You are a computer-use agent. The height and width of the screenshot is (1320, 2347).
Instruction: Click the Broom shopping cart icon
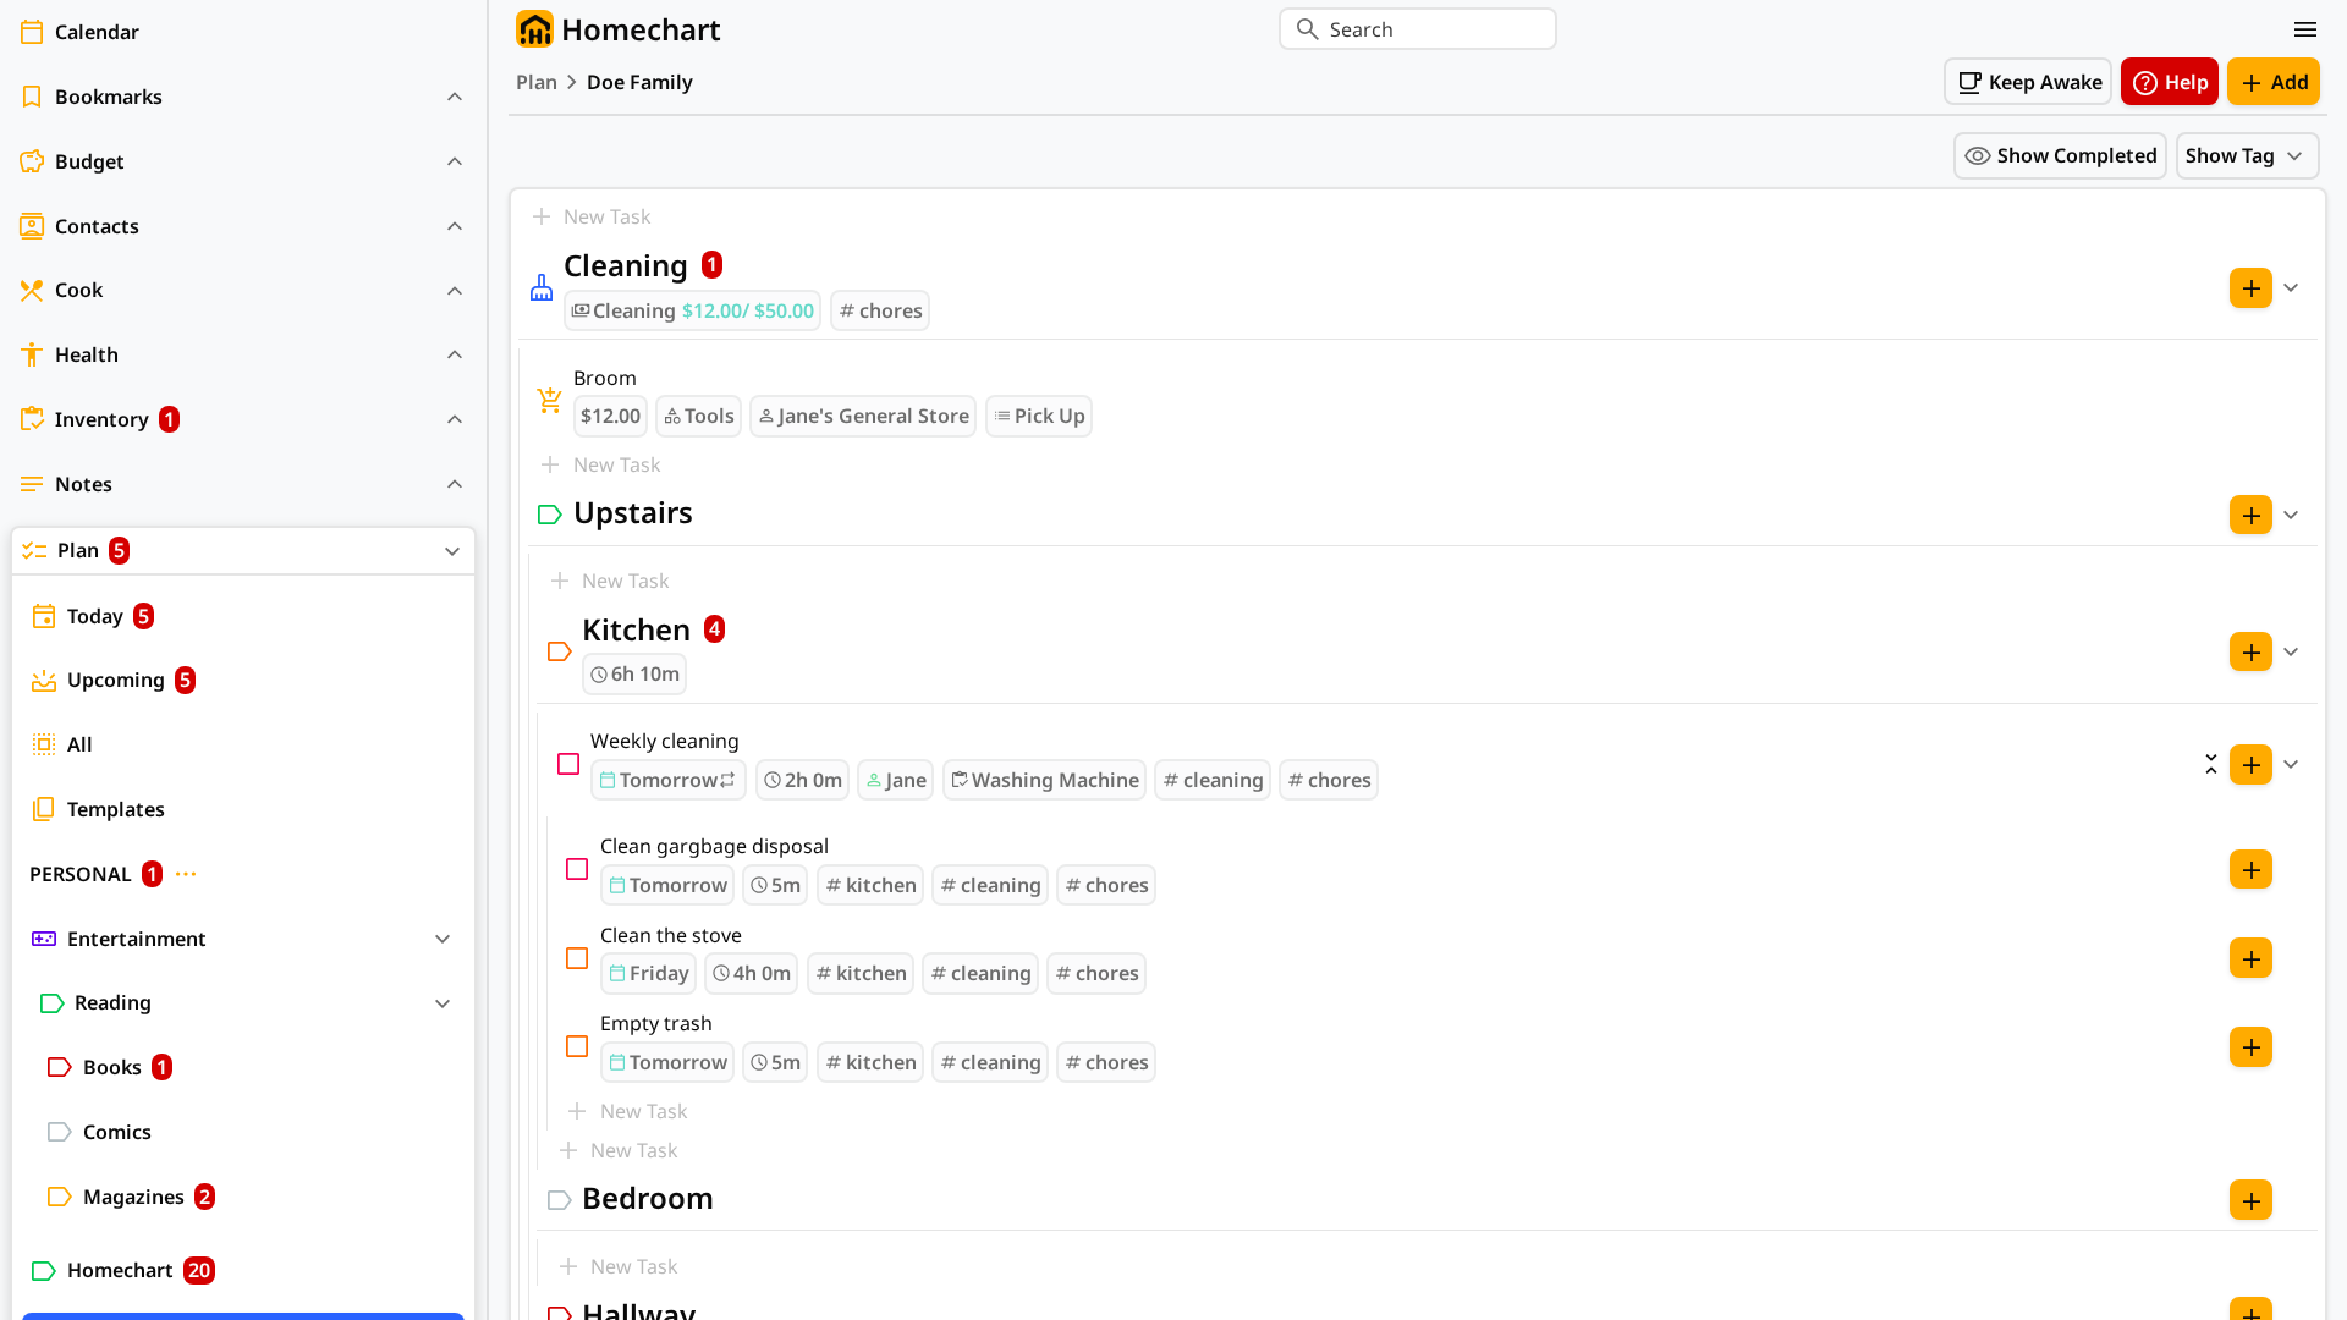pyautogui.click(x=550, y=400)
